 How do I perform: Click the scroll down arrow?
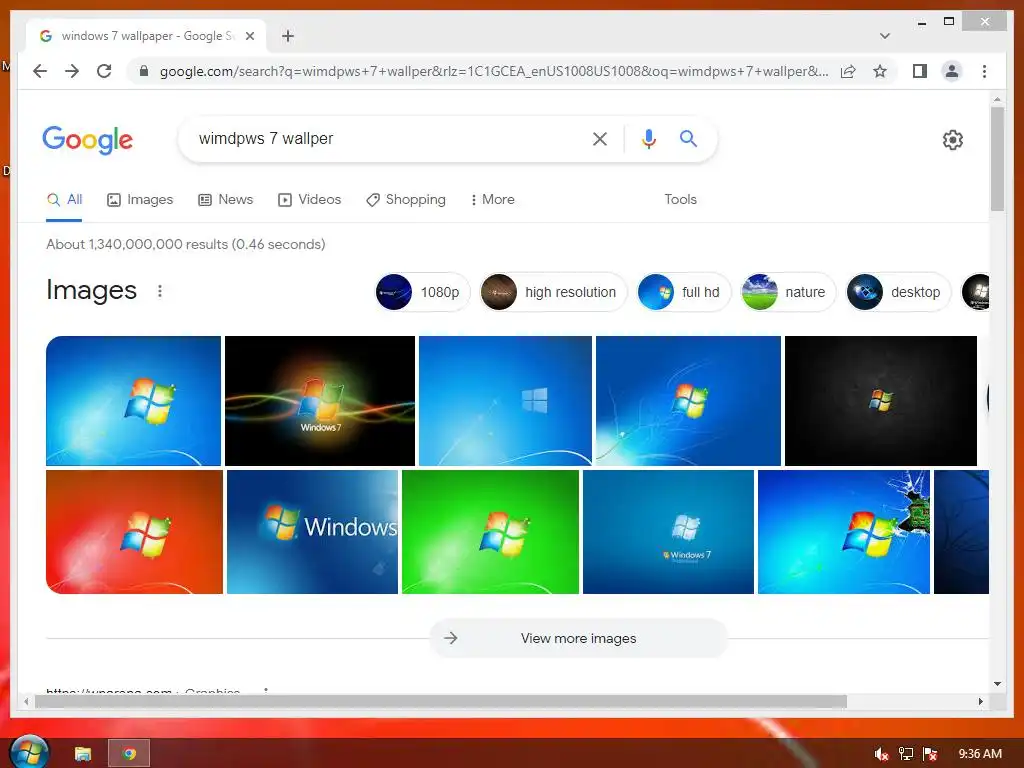pos(997,684)
